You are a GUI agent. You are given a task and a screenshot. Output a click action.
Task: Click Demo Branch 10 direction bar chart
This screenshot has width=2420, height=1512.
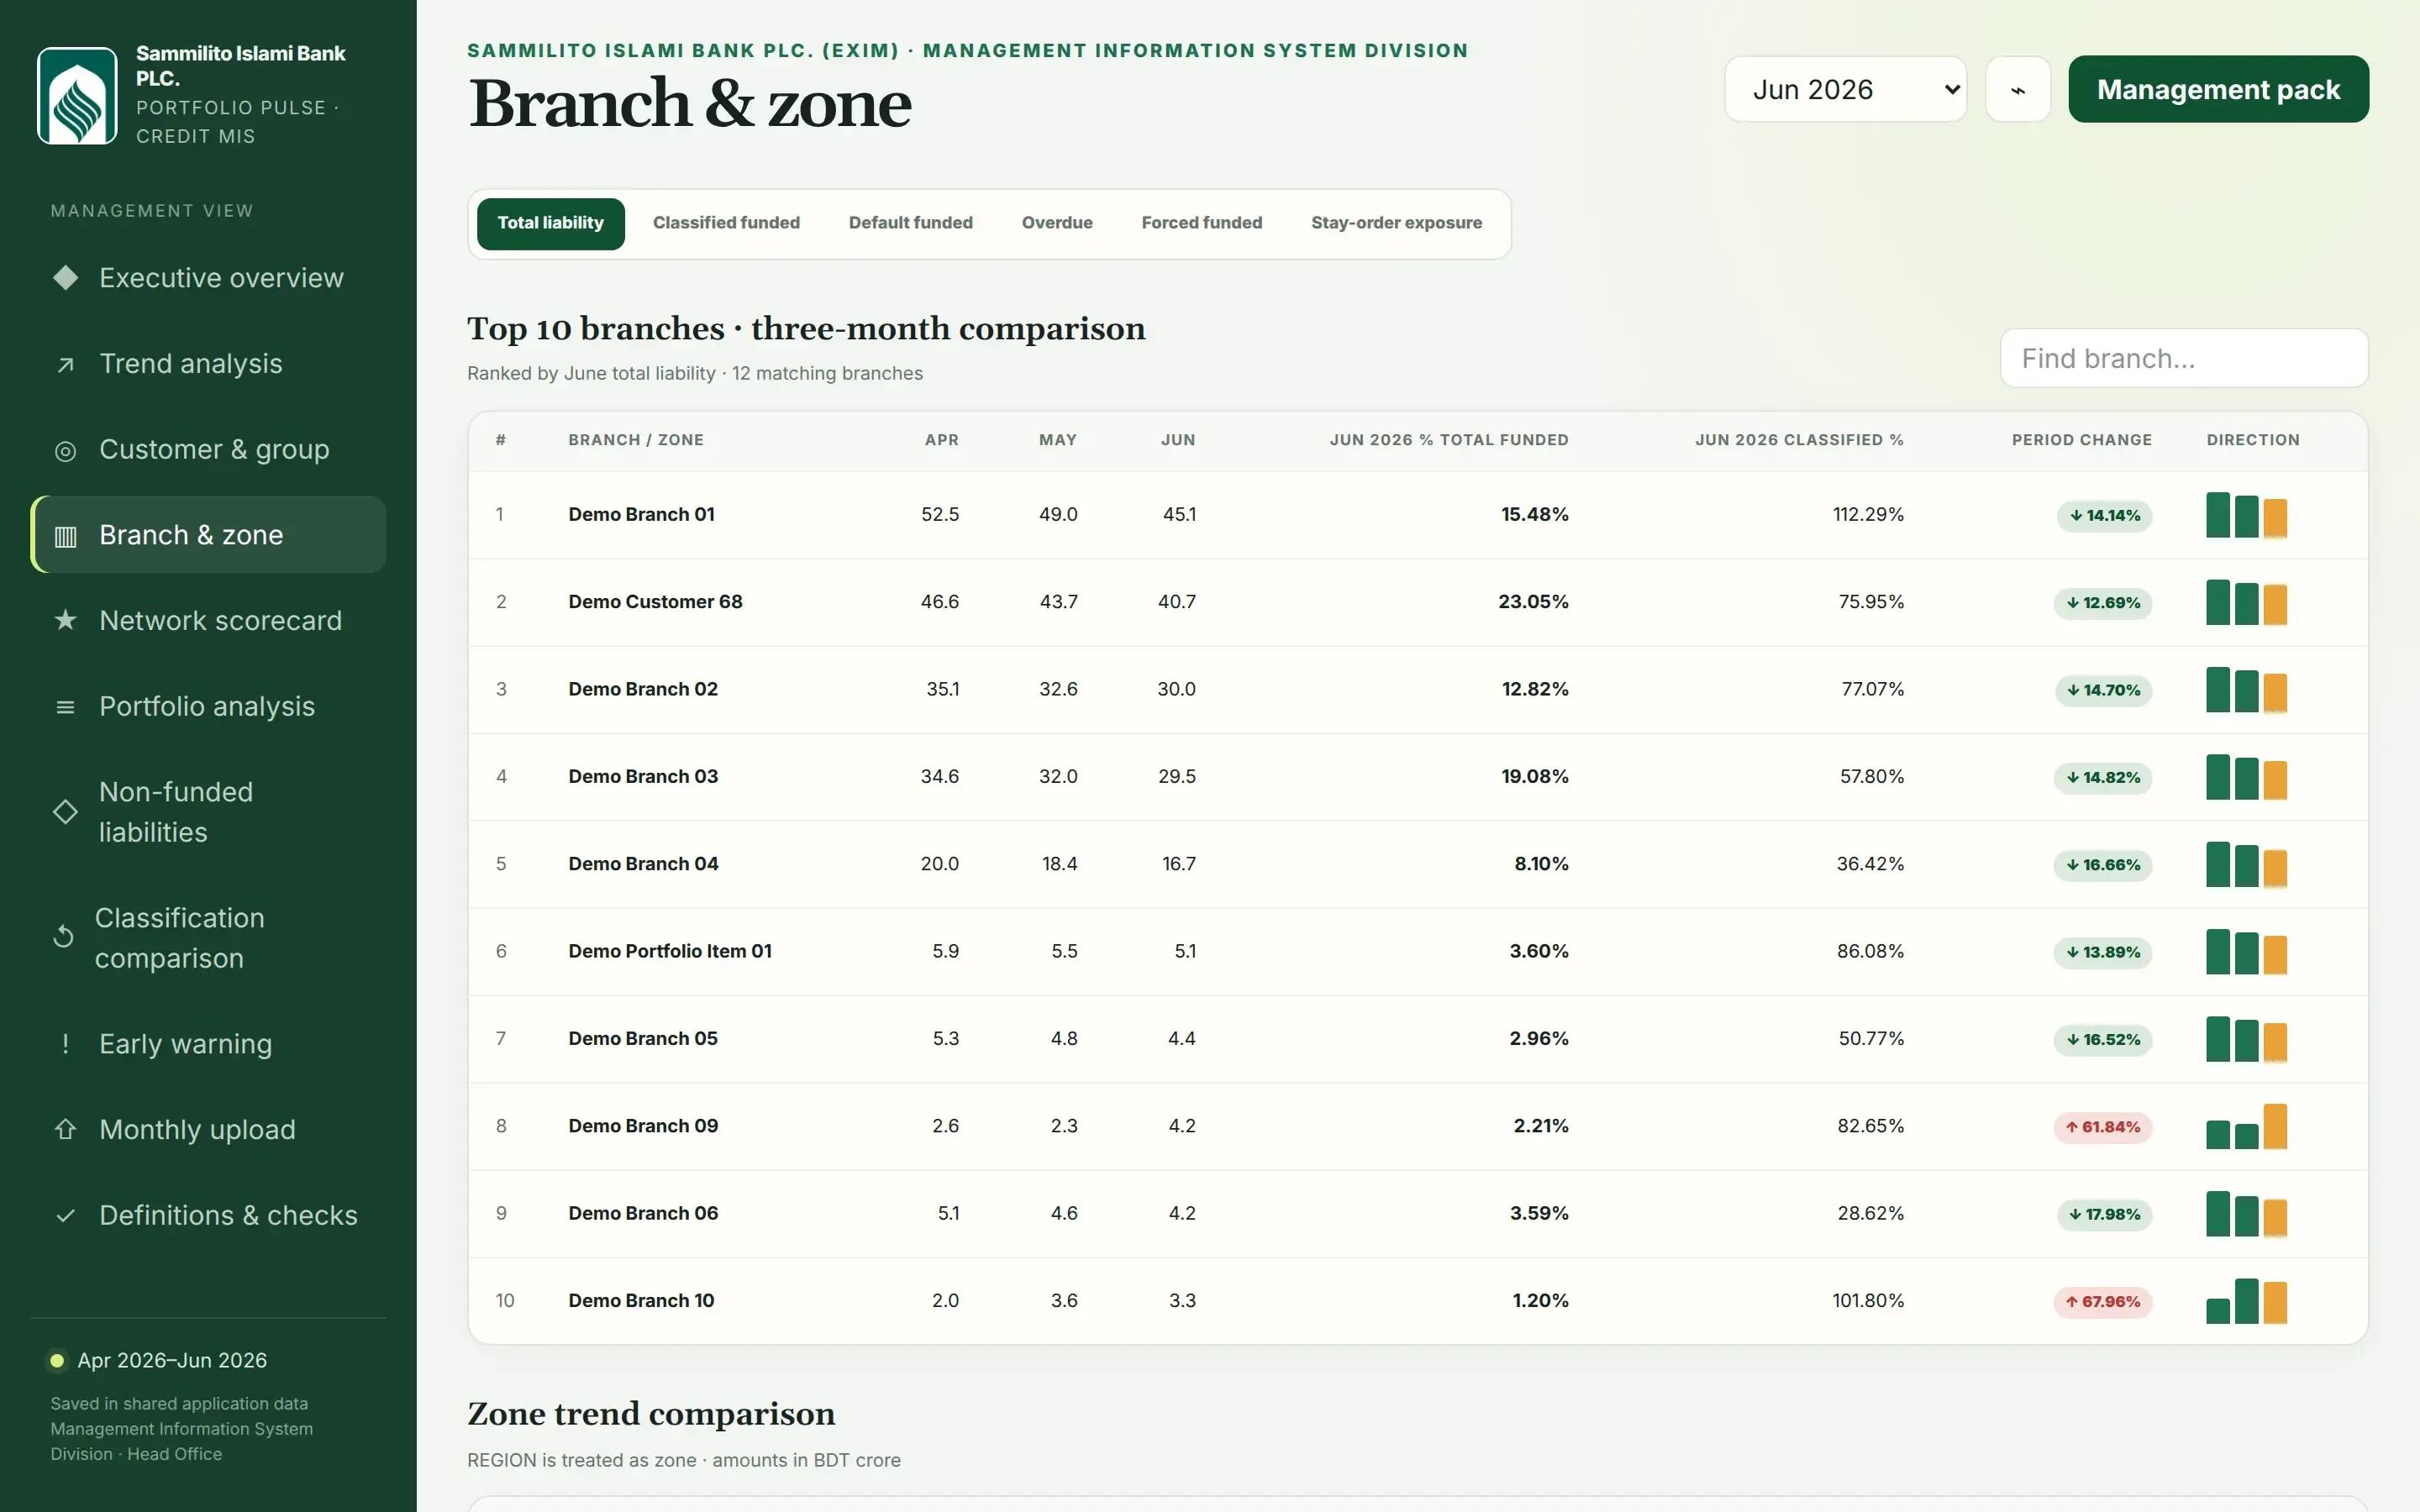coord(2246,1301)
